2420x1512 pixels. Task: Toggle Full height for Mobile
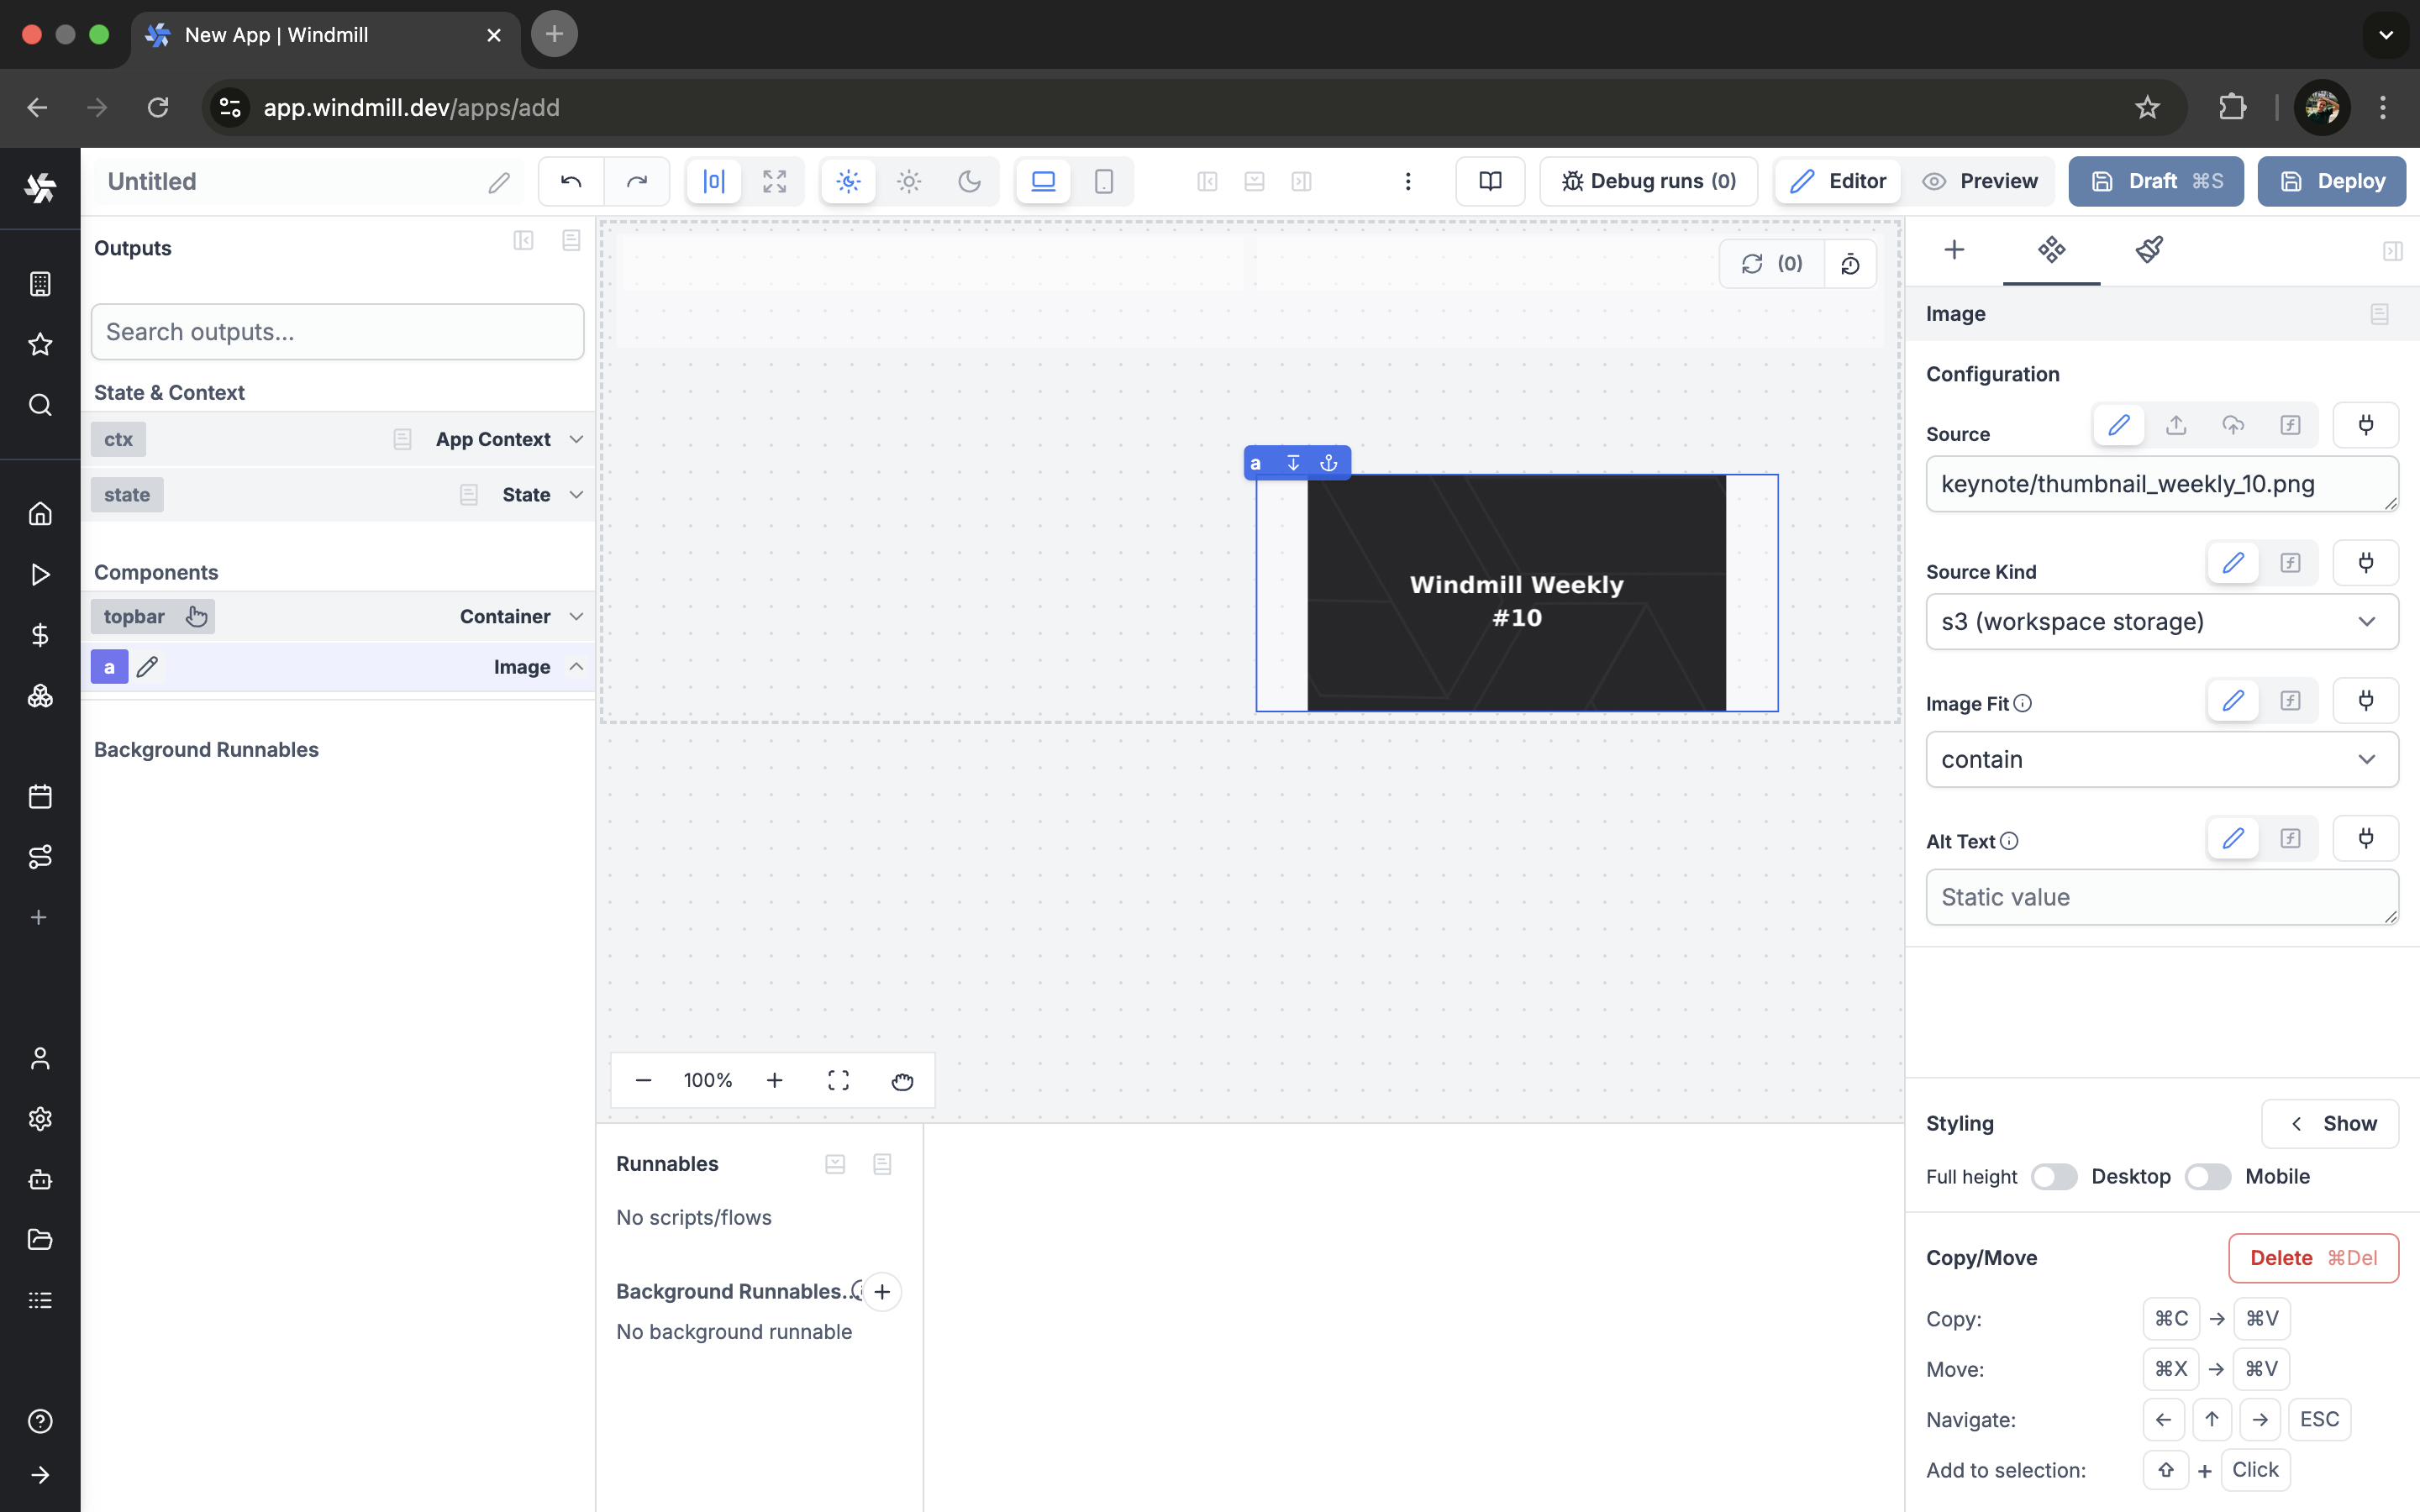(2208, 1177)
